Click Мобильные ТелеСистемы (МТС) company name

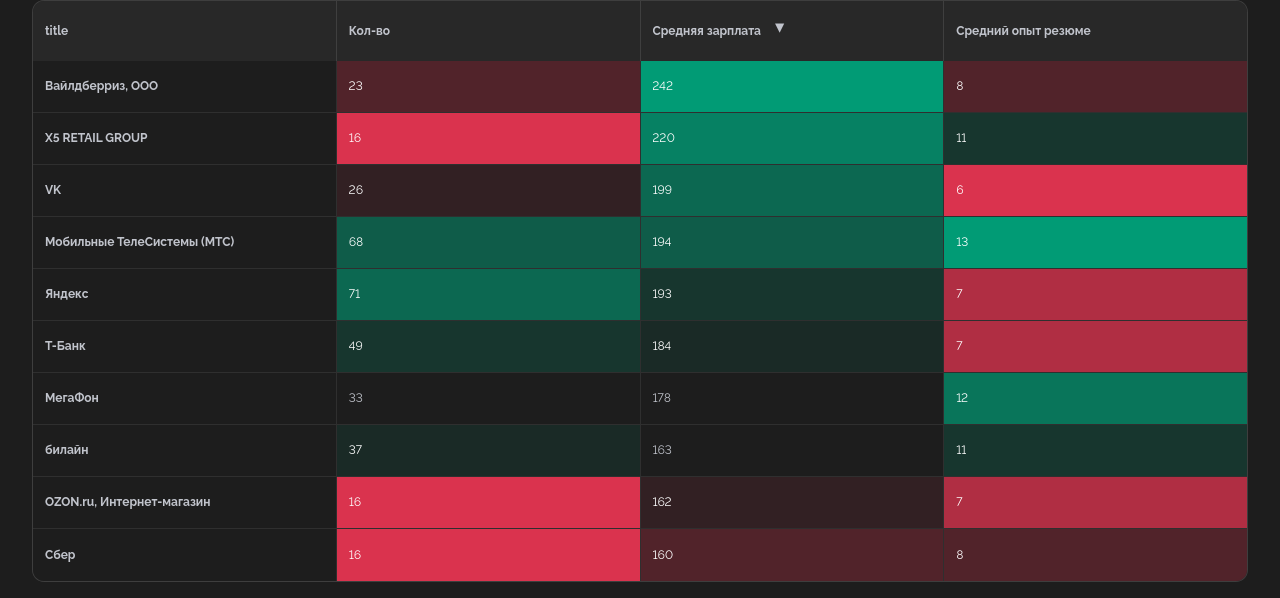[139, 242]
